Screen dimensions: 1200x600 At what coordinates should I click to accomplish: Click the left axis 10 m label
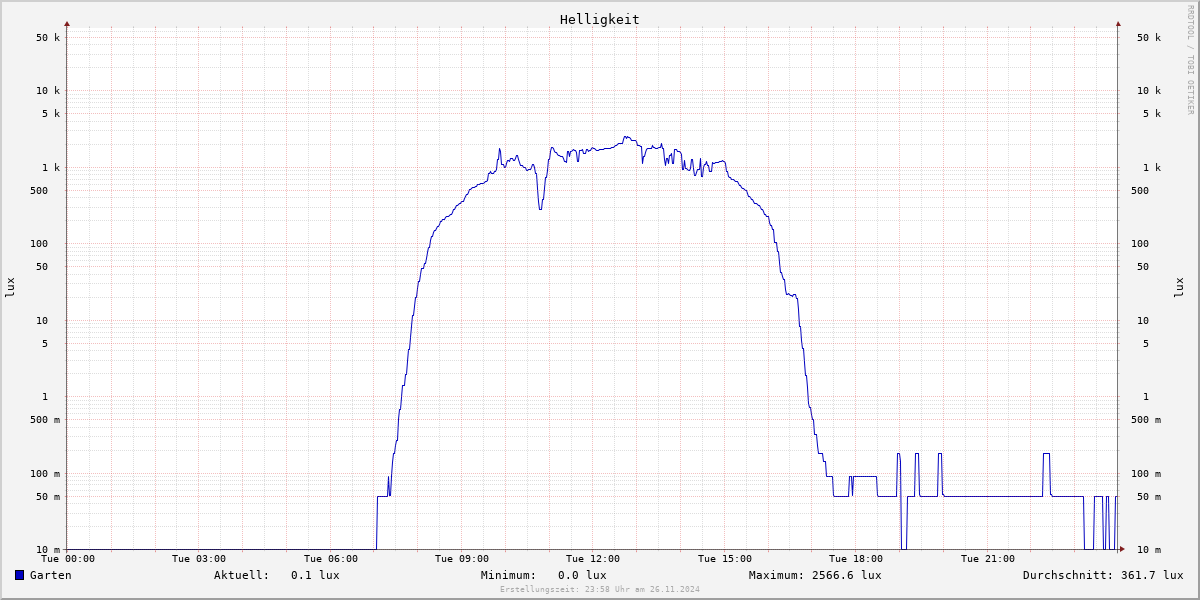click(x=48, y=550)
